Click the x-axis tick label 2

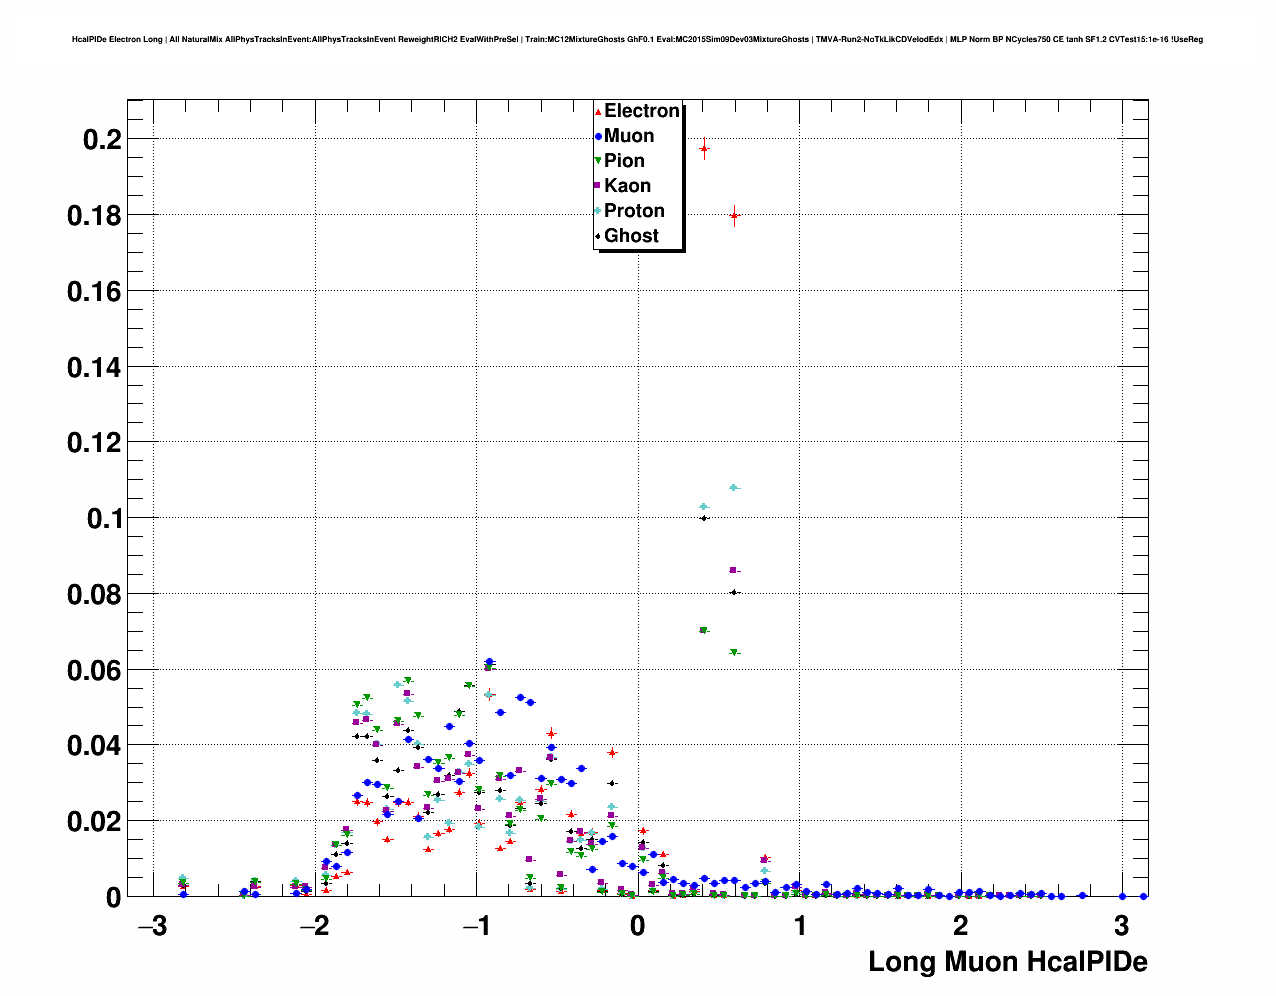[961, 925]
